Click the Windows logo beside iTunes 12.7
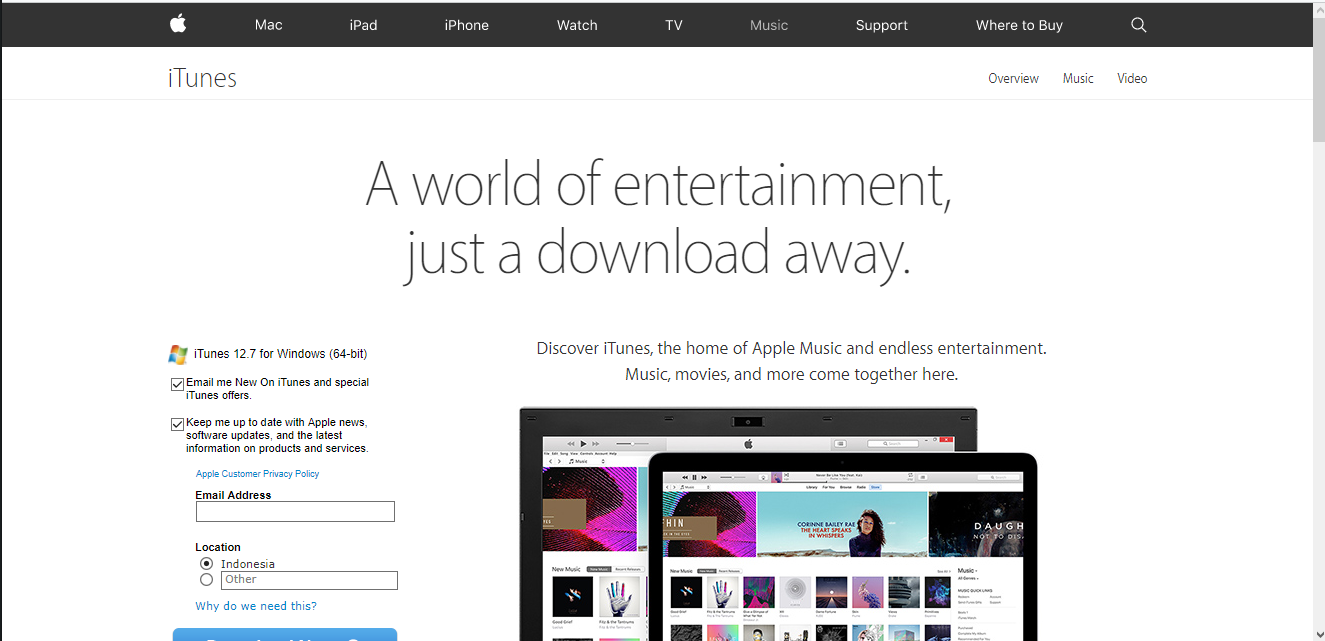1325x641 pixels. coord(178,354)
